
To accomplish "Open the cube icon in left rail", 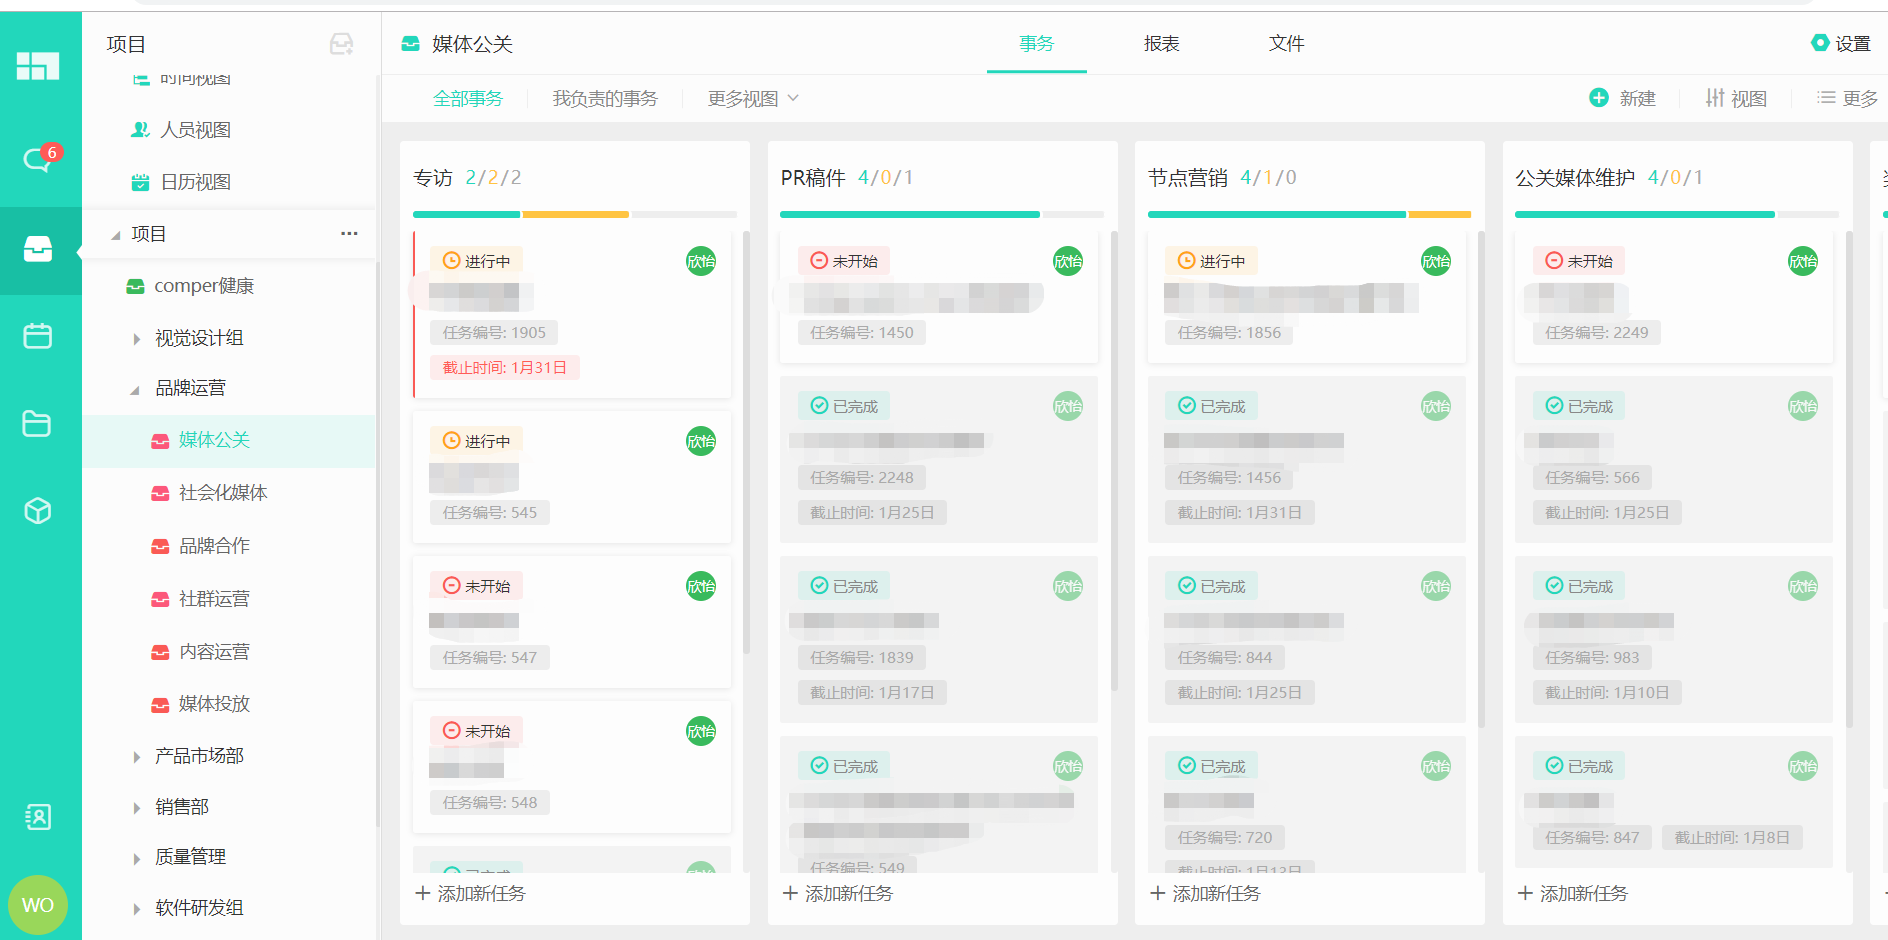I will coord(38,511).
